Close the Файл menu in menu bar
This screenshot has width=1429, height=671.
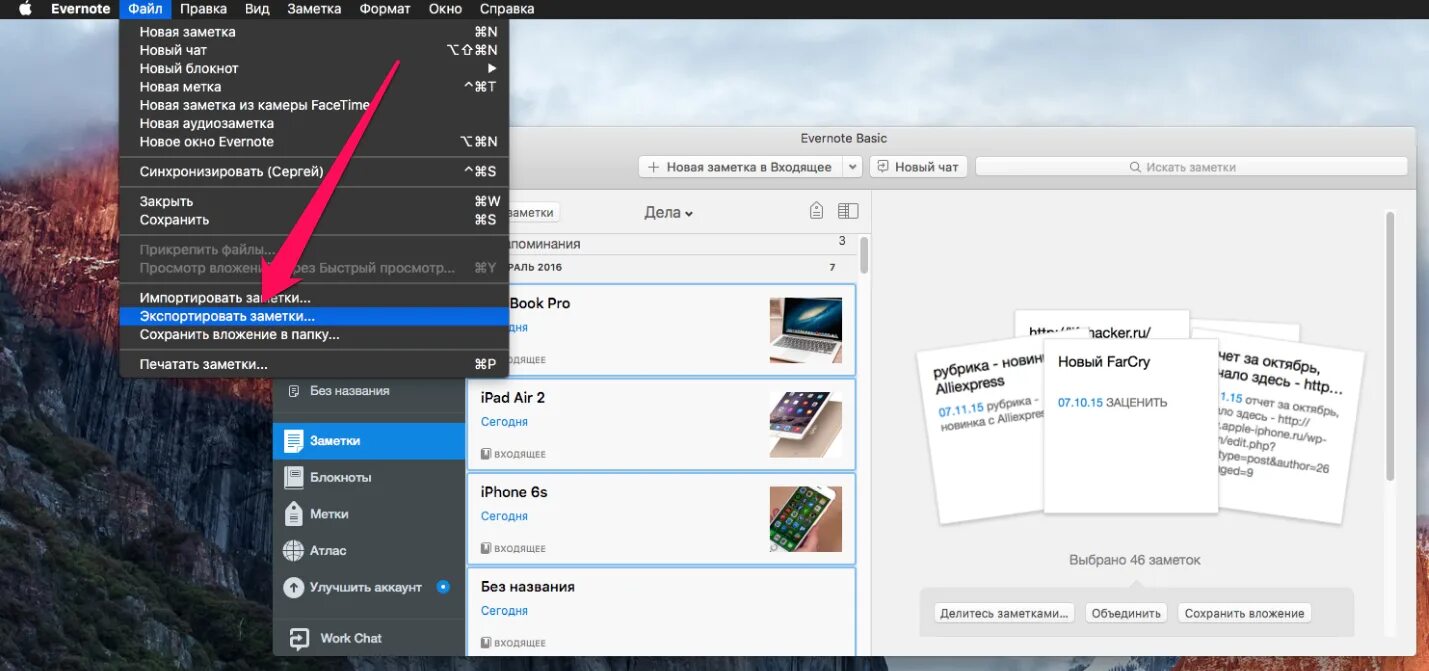point(145,9)
